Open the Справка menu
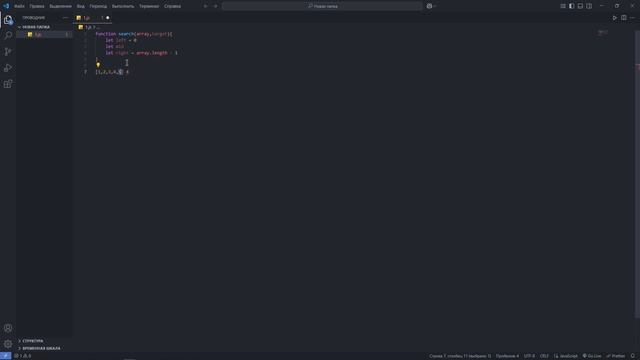The image size is (640, 360). click(172, 6)
